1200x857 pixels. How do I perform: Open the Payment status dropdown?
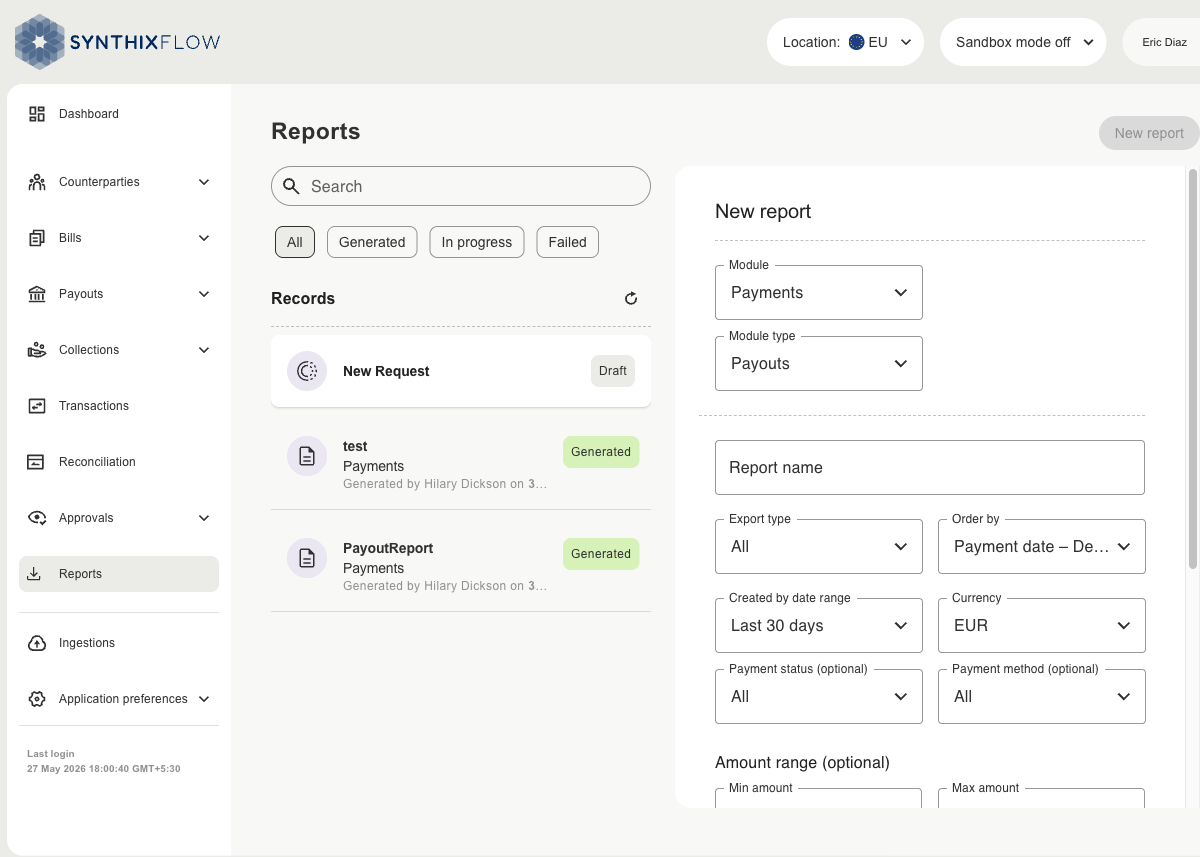point(819,697)
